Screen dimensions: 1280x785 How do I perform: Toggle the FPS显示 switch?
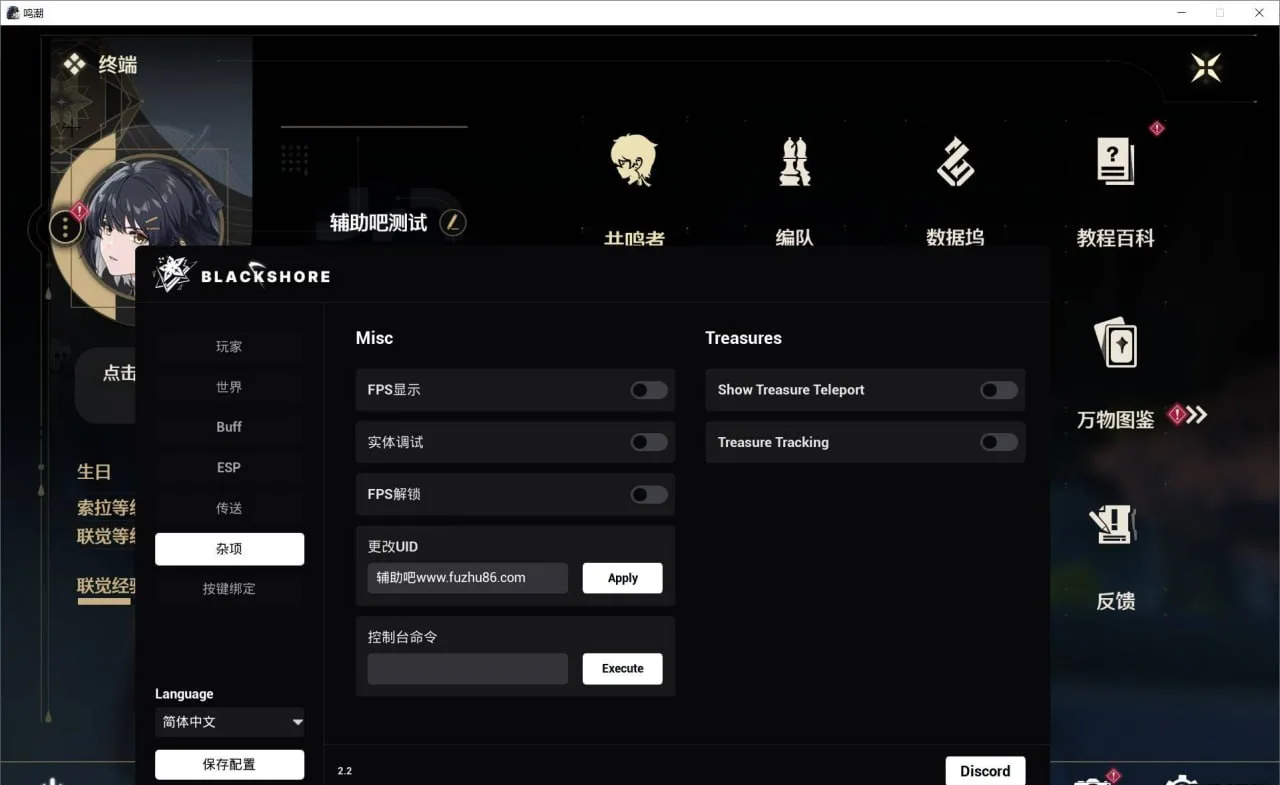point(649,390)
